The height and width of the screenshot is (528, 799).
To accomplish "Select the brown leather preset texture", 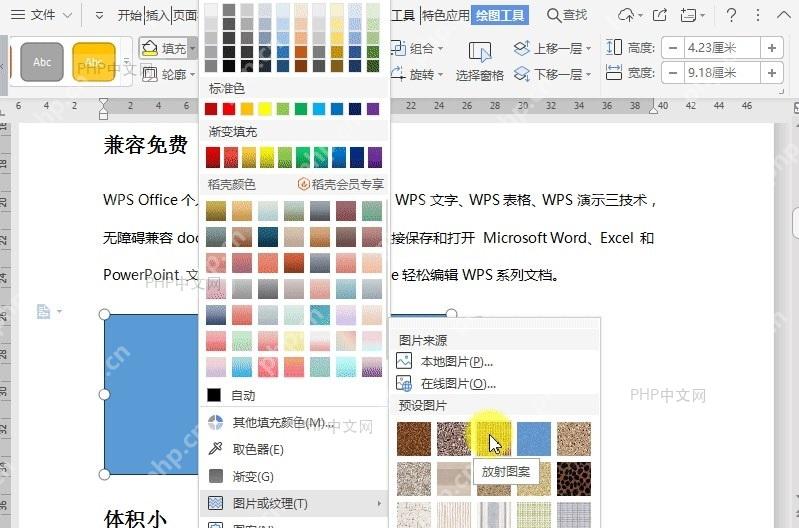I will tap(414, 438).
